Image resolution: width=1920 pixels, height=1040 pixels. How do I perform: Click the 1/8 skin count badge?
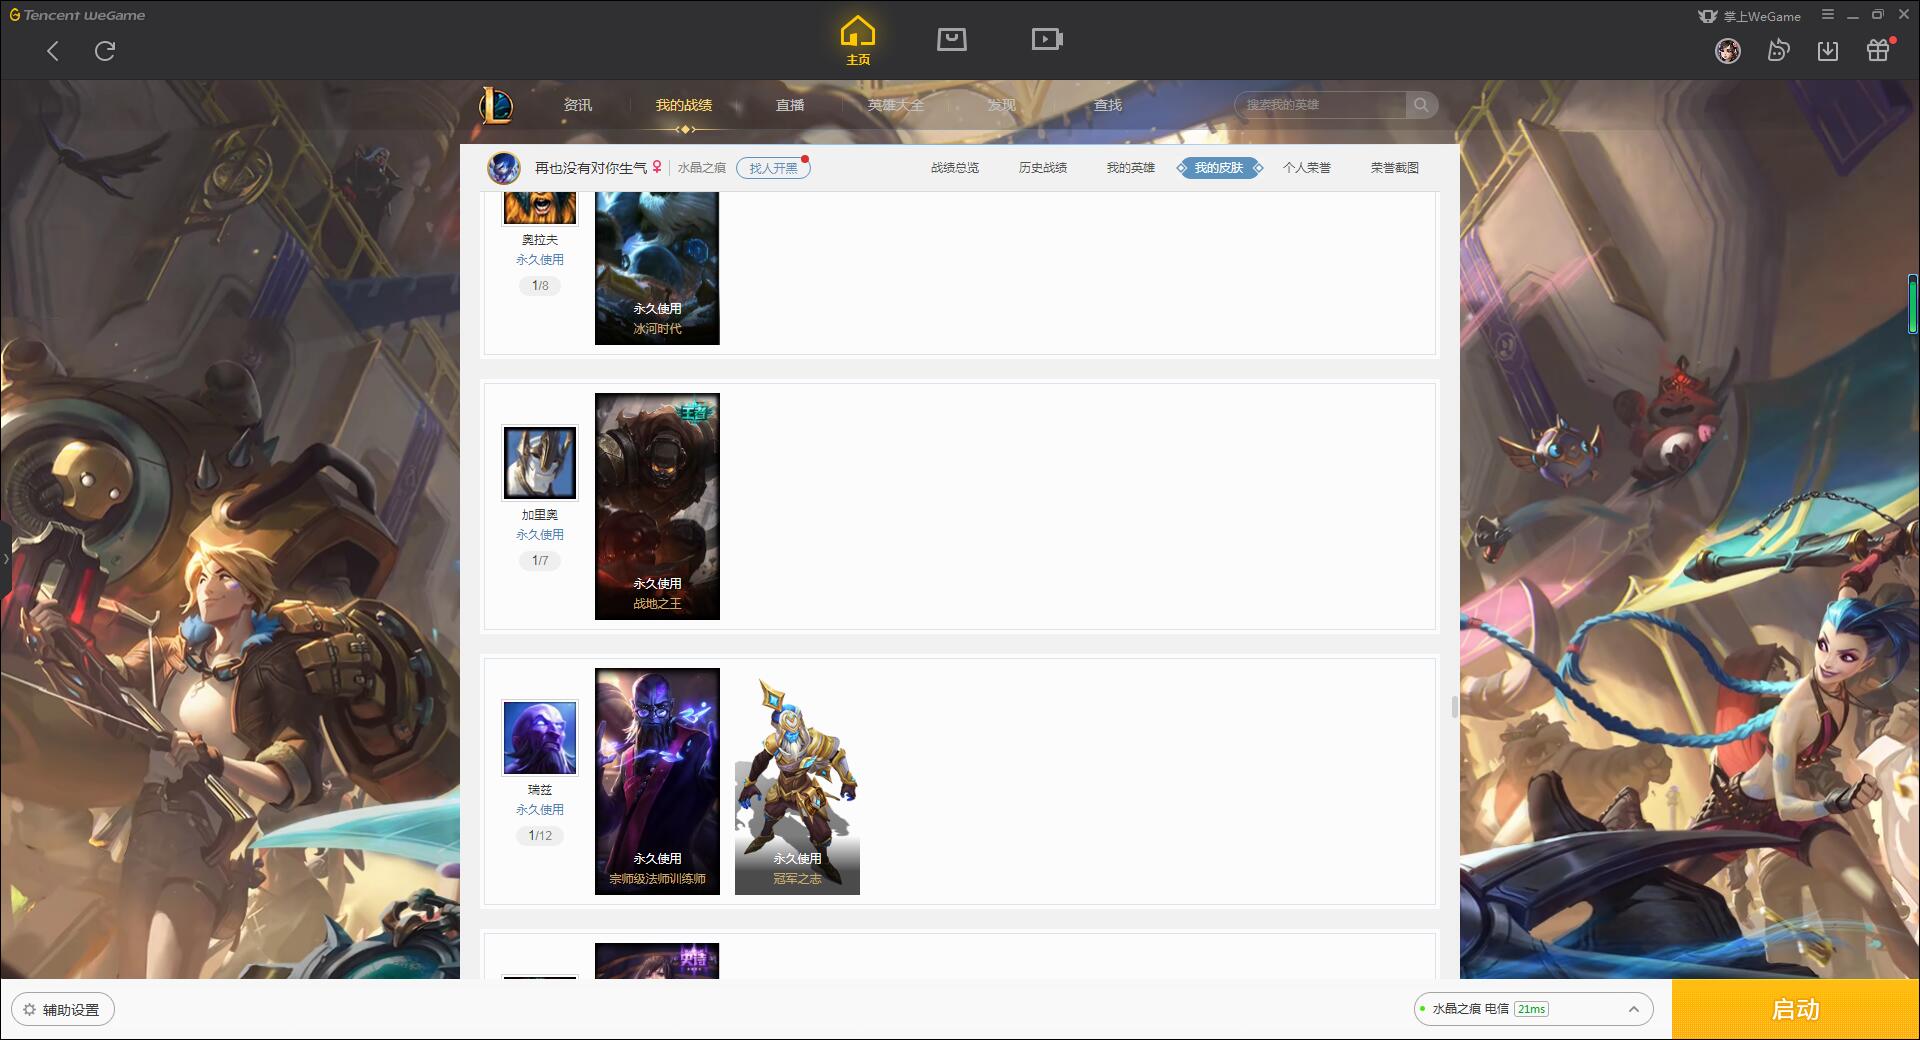(x=540, y=286)
